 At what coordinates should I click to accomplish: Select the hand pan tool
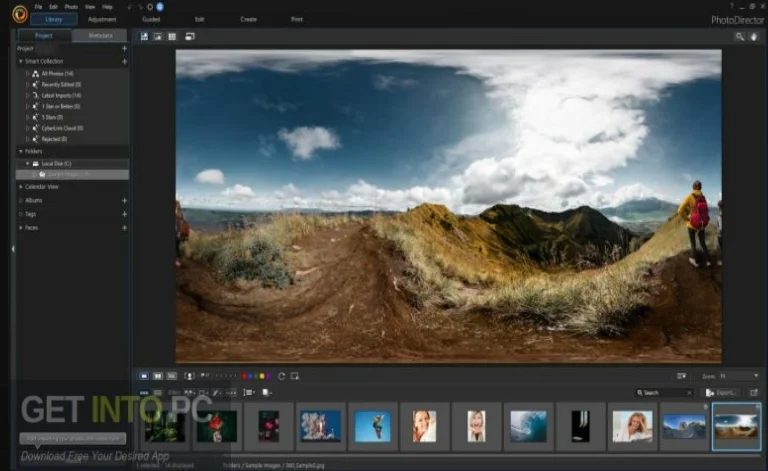[x=754, y=37]
